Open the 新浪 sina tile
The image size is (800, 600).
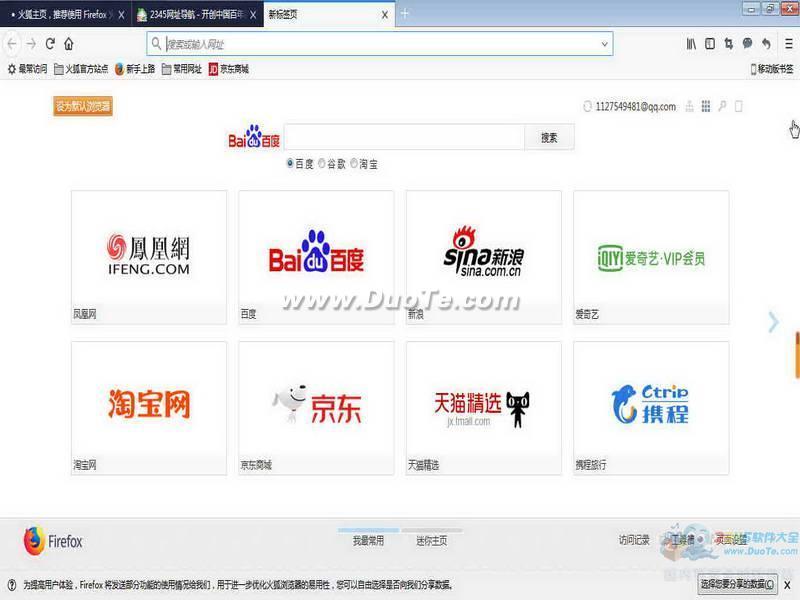pos(483,257)
